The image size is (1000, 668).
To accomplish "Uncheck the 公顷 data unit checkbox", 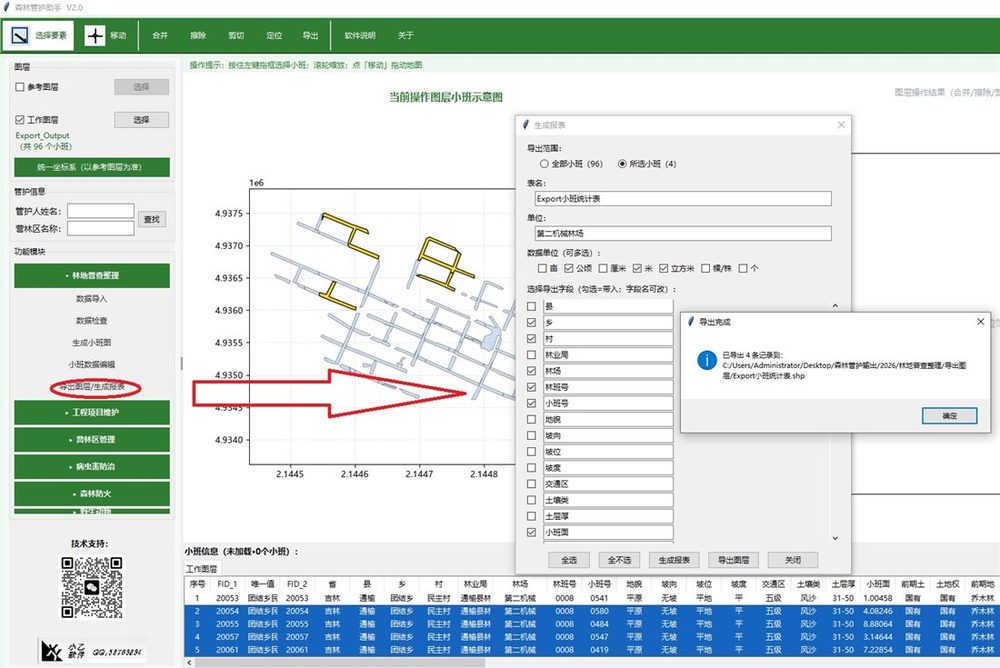I will click(569, 268).
